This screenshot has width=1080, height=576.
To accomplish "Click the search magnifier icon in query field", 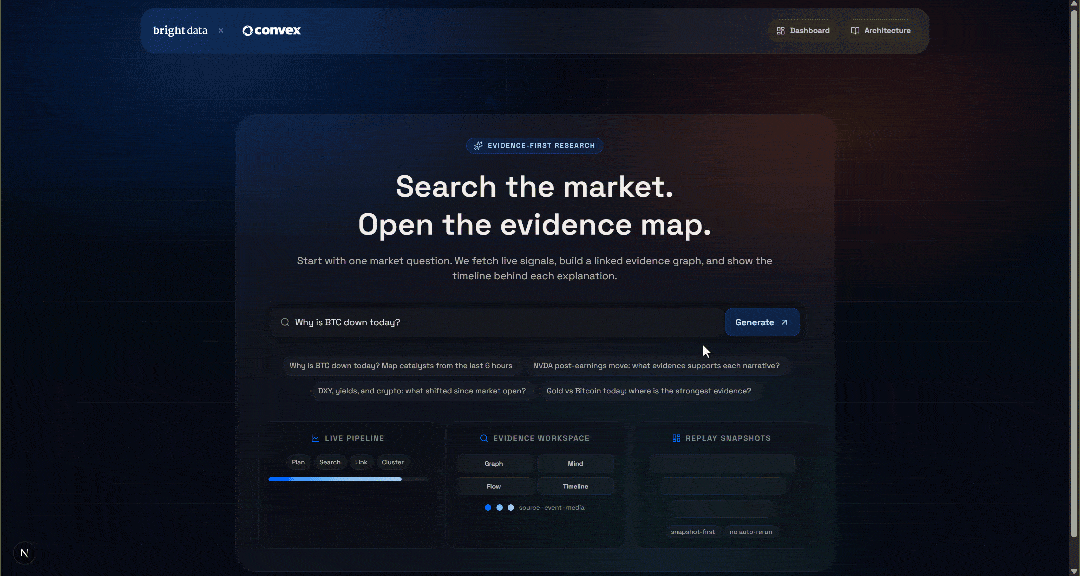I will [285, 323].
